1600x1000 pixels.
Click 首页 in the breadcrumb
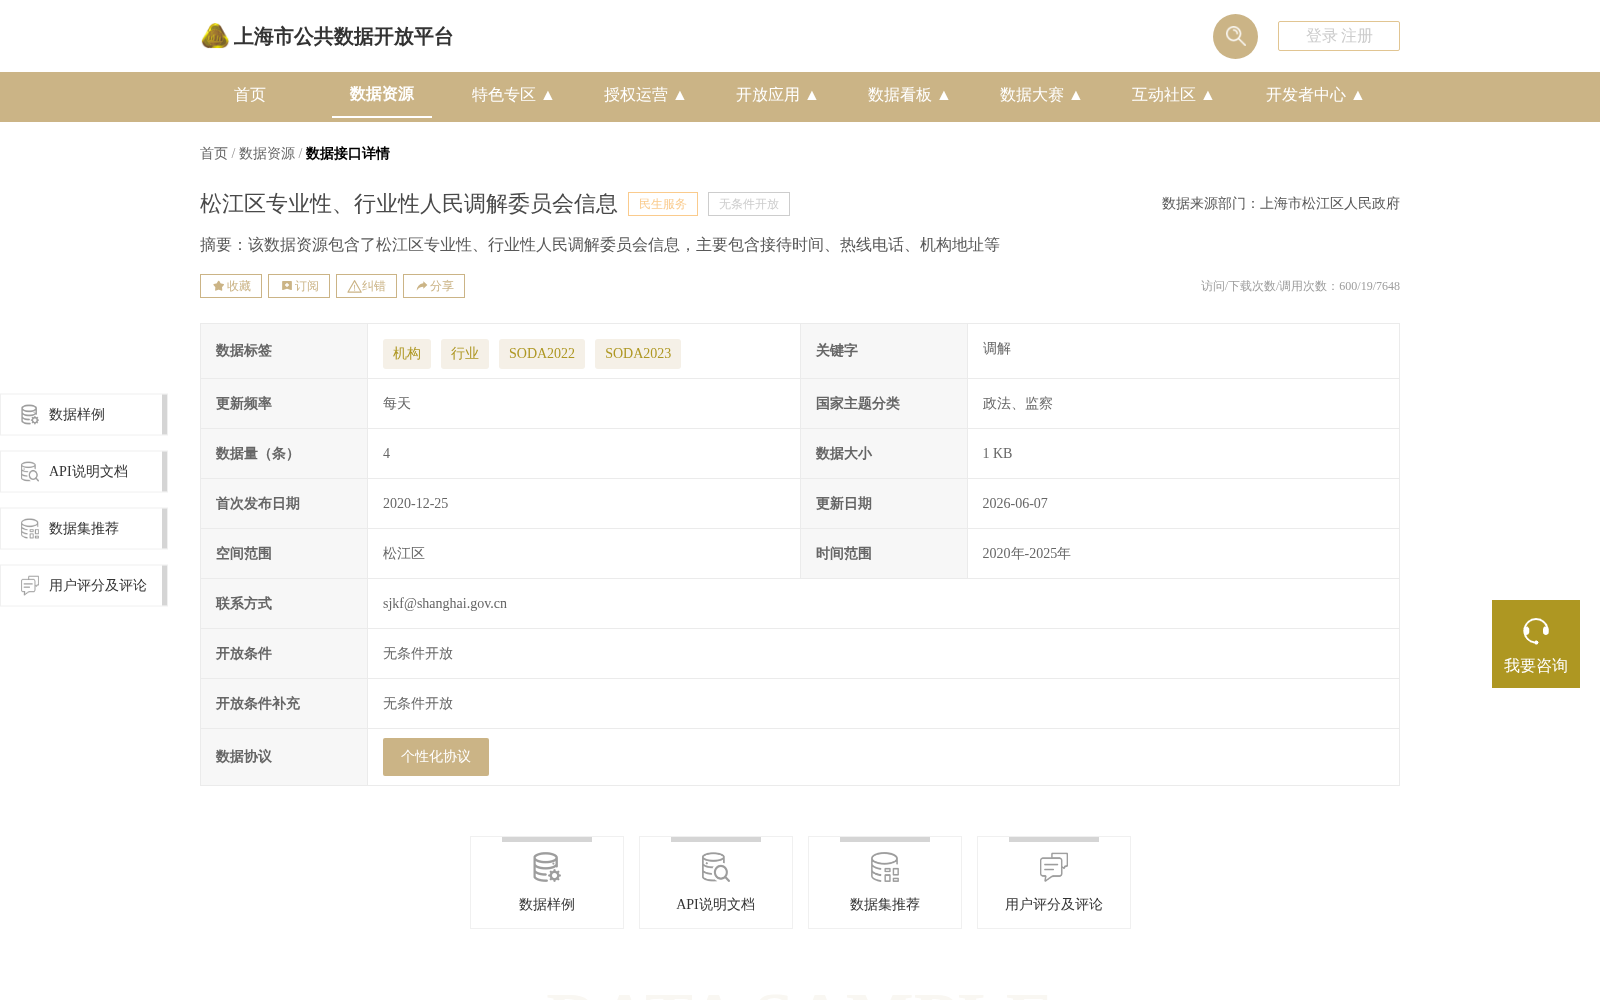(214, 154)
